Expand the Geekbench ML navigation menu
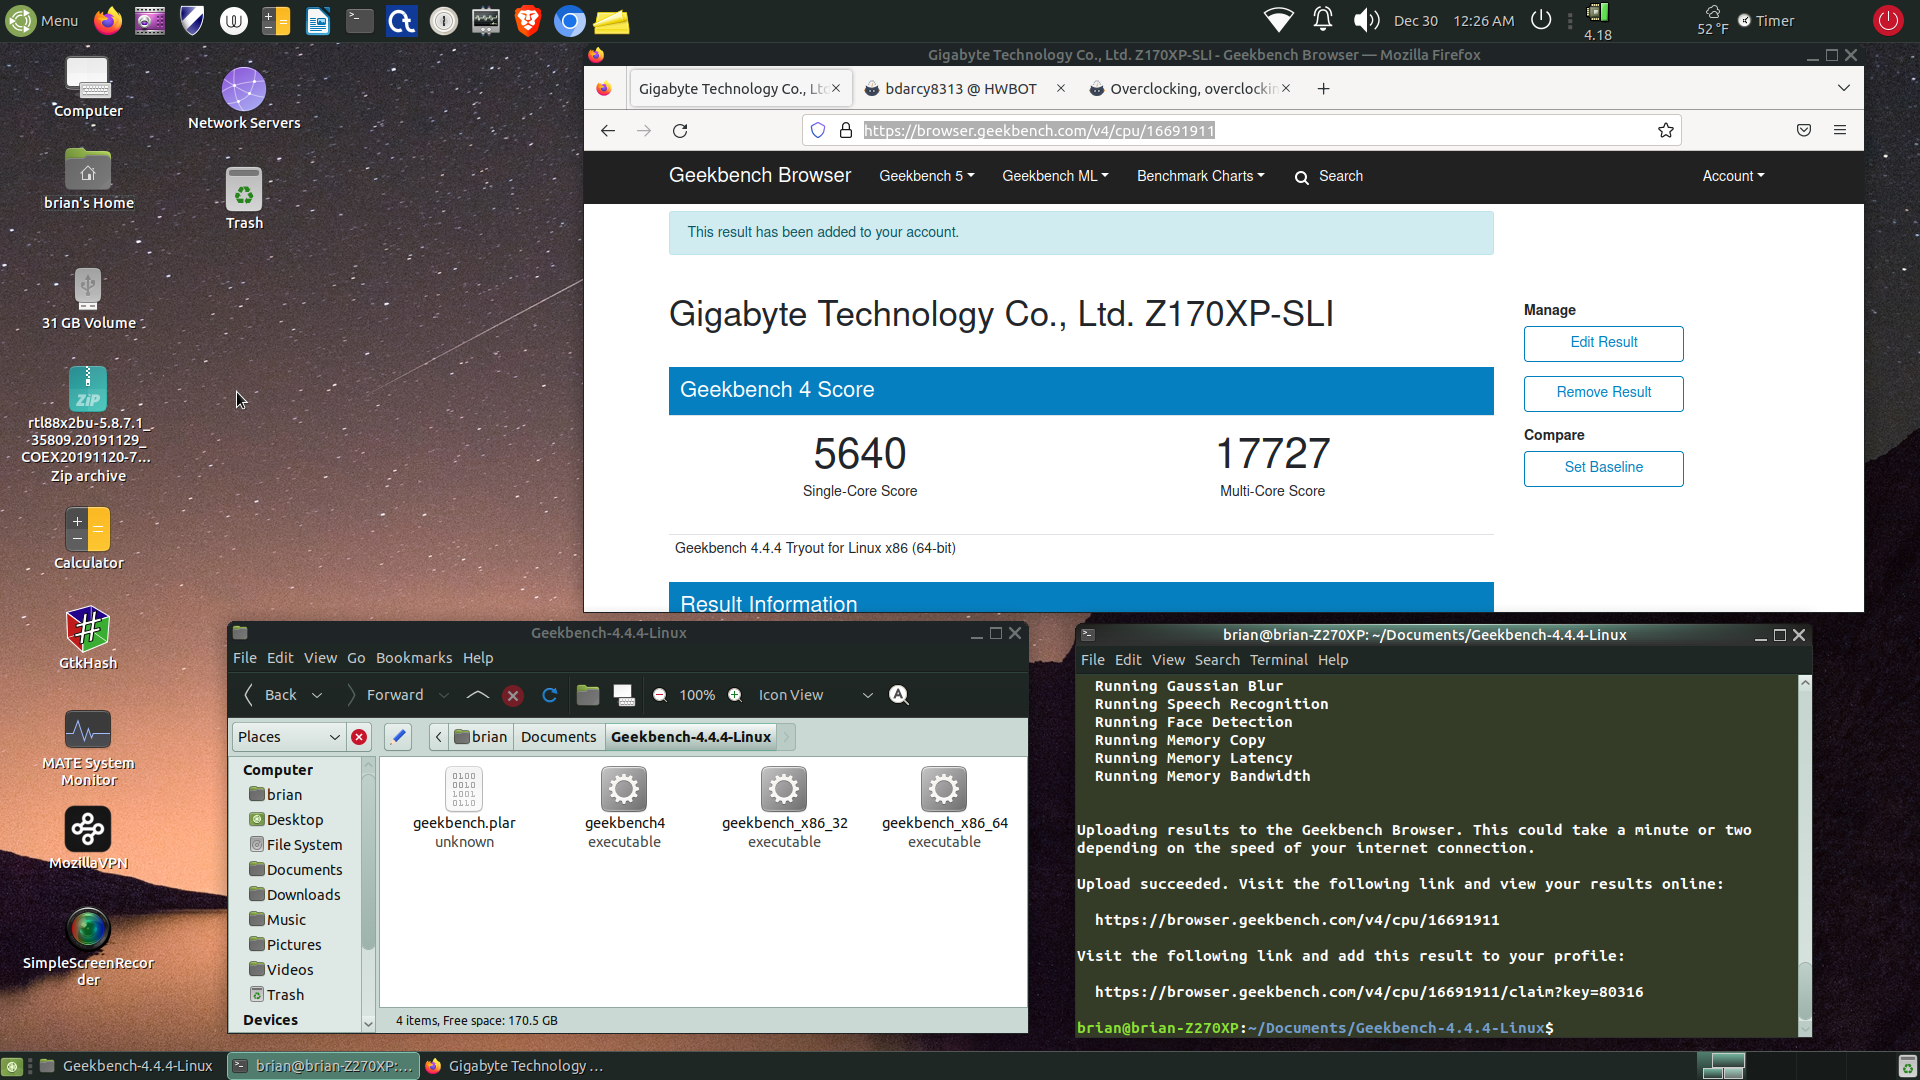 click(x=1055, y=176)
